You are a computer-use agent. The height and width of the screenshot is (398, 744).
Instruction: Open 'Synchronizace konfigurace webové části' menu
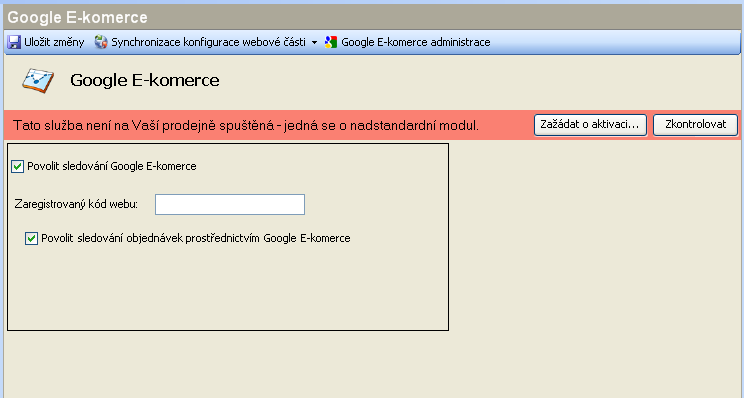(x=208, y=42)
